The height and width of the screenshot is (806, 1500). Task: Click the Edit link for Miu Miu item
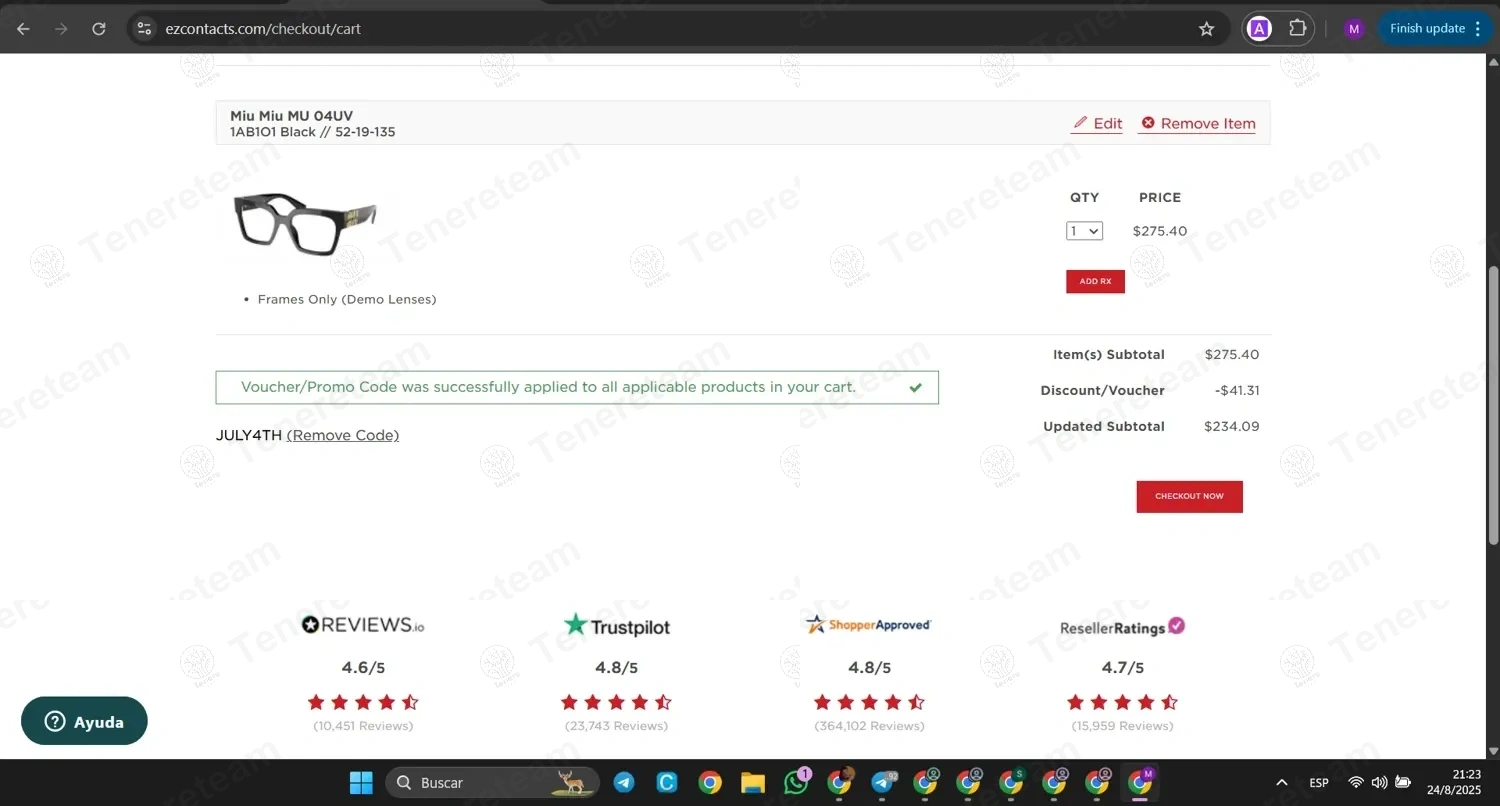pos(1097,124)
